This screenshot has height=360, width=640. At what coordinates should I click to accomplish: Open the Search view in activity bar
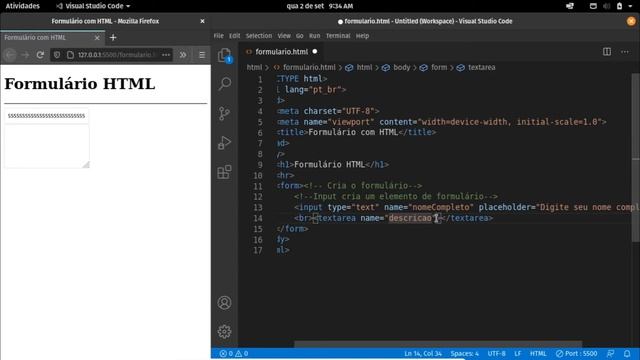tap(224, 84)
